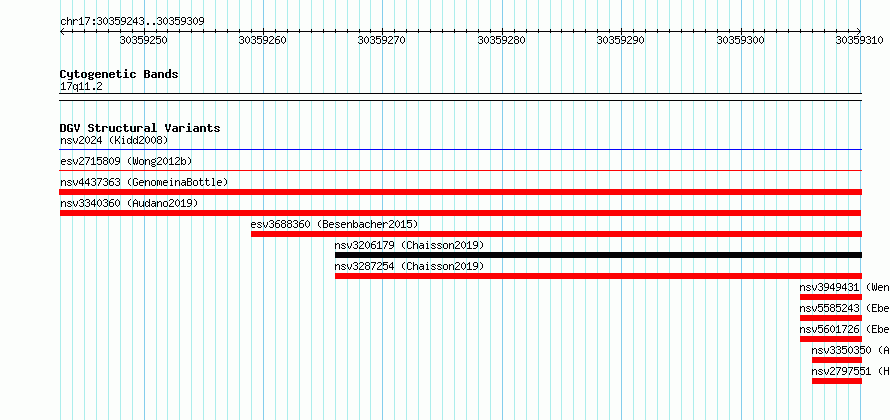This screenshot has height=420, width=890.
Task: Click the short red bar under nsv5601726
Action: click(831, 339)
